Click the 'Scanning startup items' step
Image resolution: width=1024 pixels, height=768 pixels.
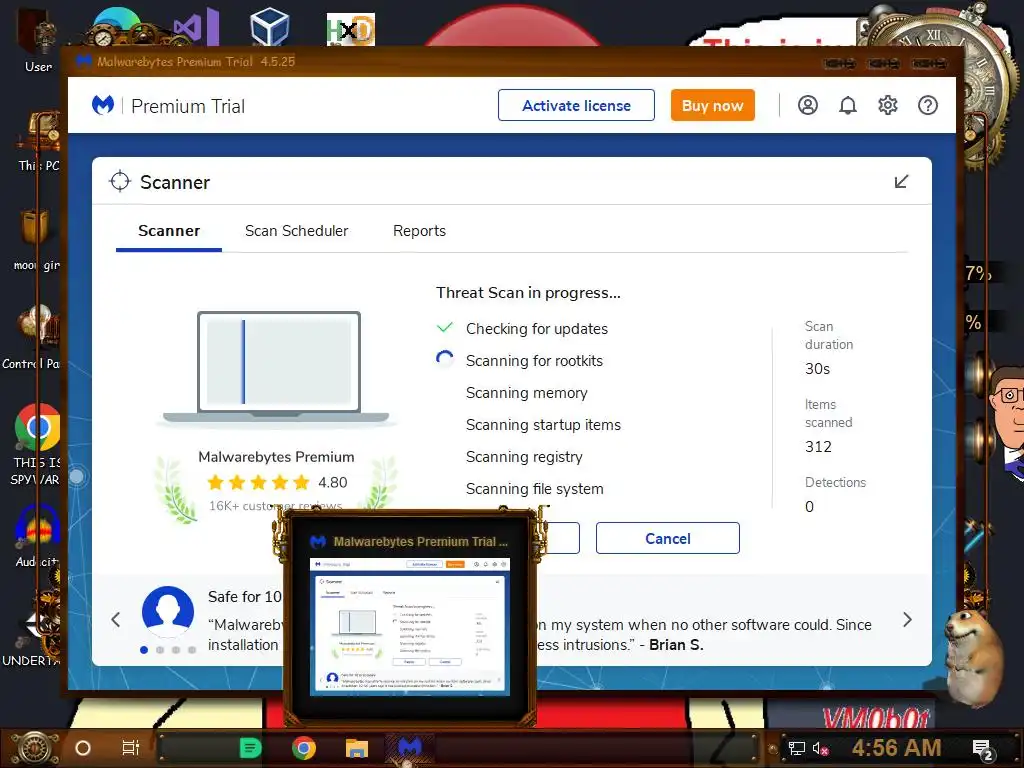tap(543, 424)
